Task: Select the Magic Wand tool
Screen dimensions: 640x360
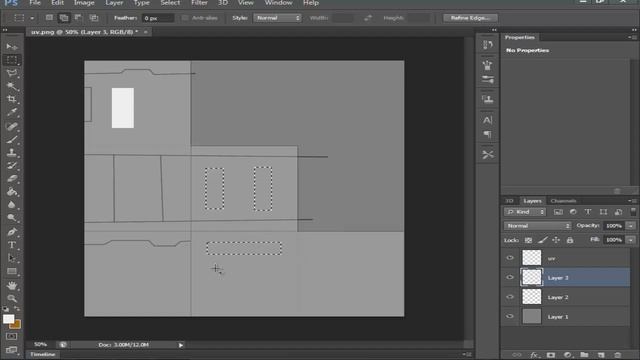Action: click(x=11, y=86)
